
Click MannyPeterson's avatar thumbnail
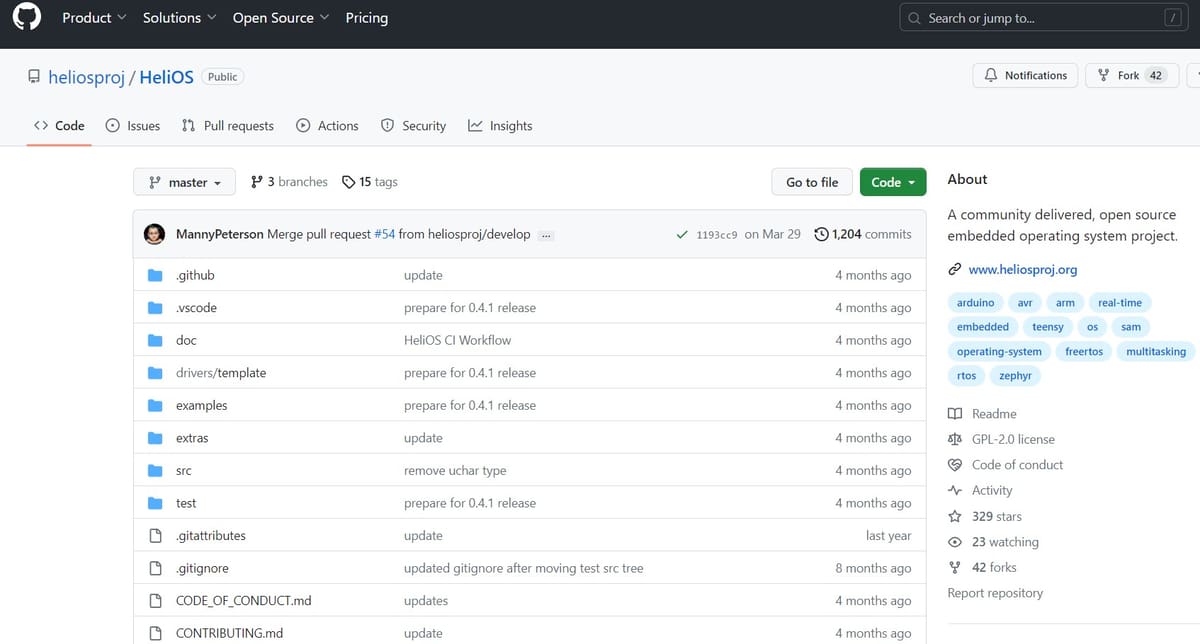[x=155, y=234]
